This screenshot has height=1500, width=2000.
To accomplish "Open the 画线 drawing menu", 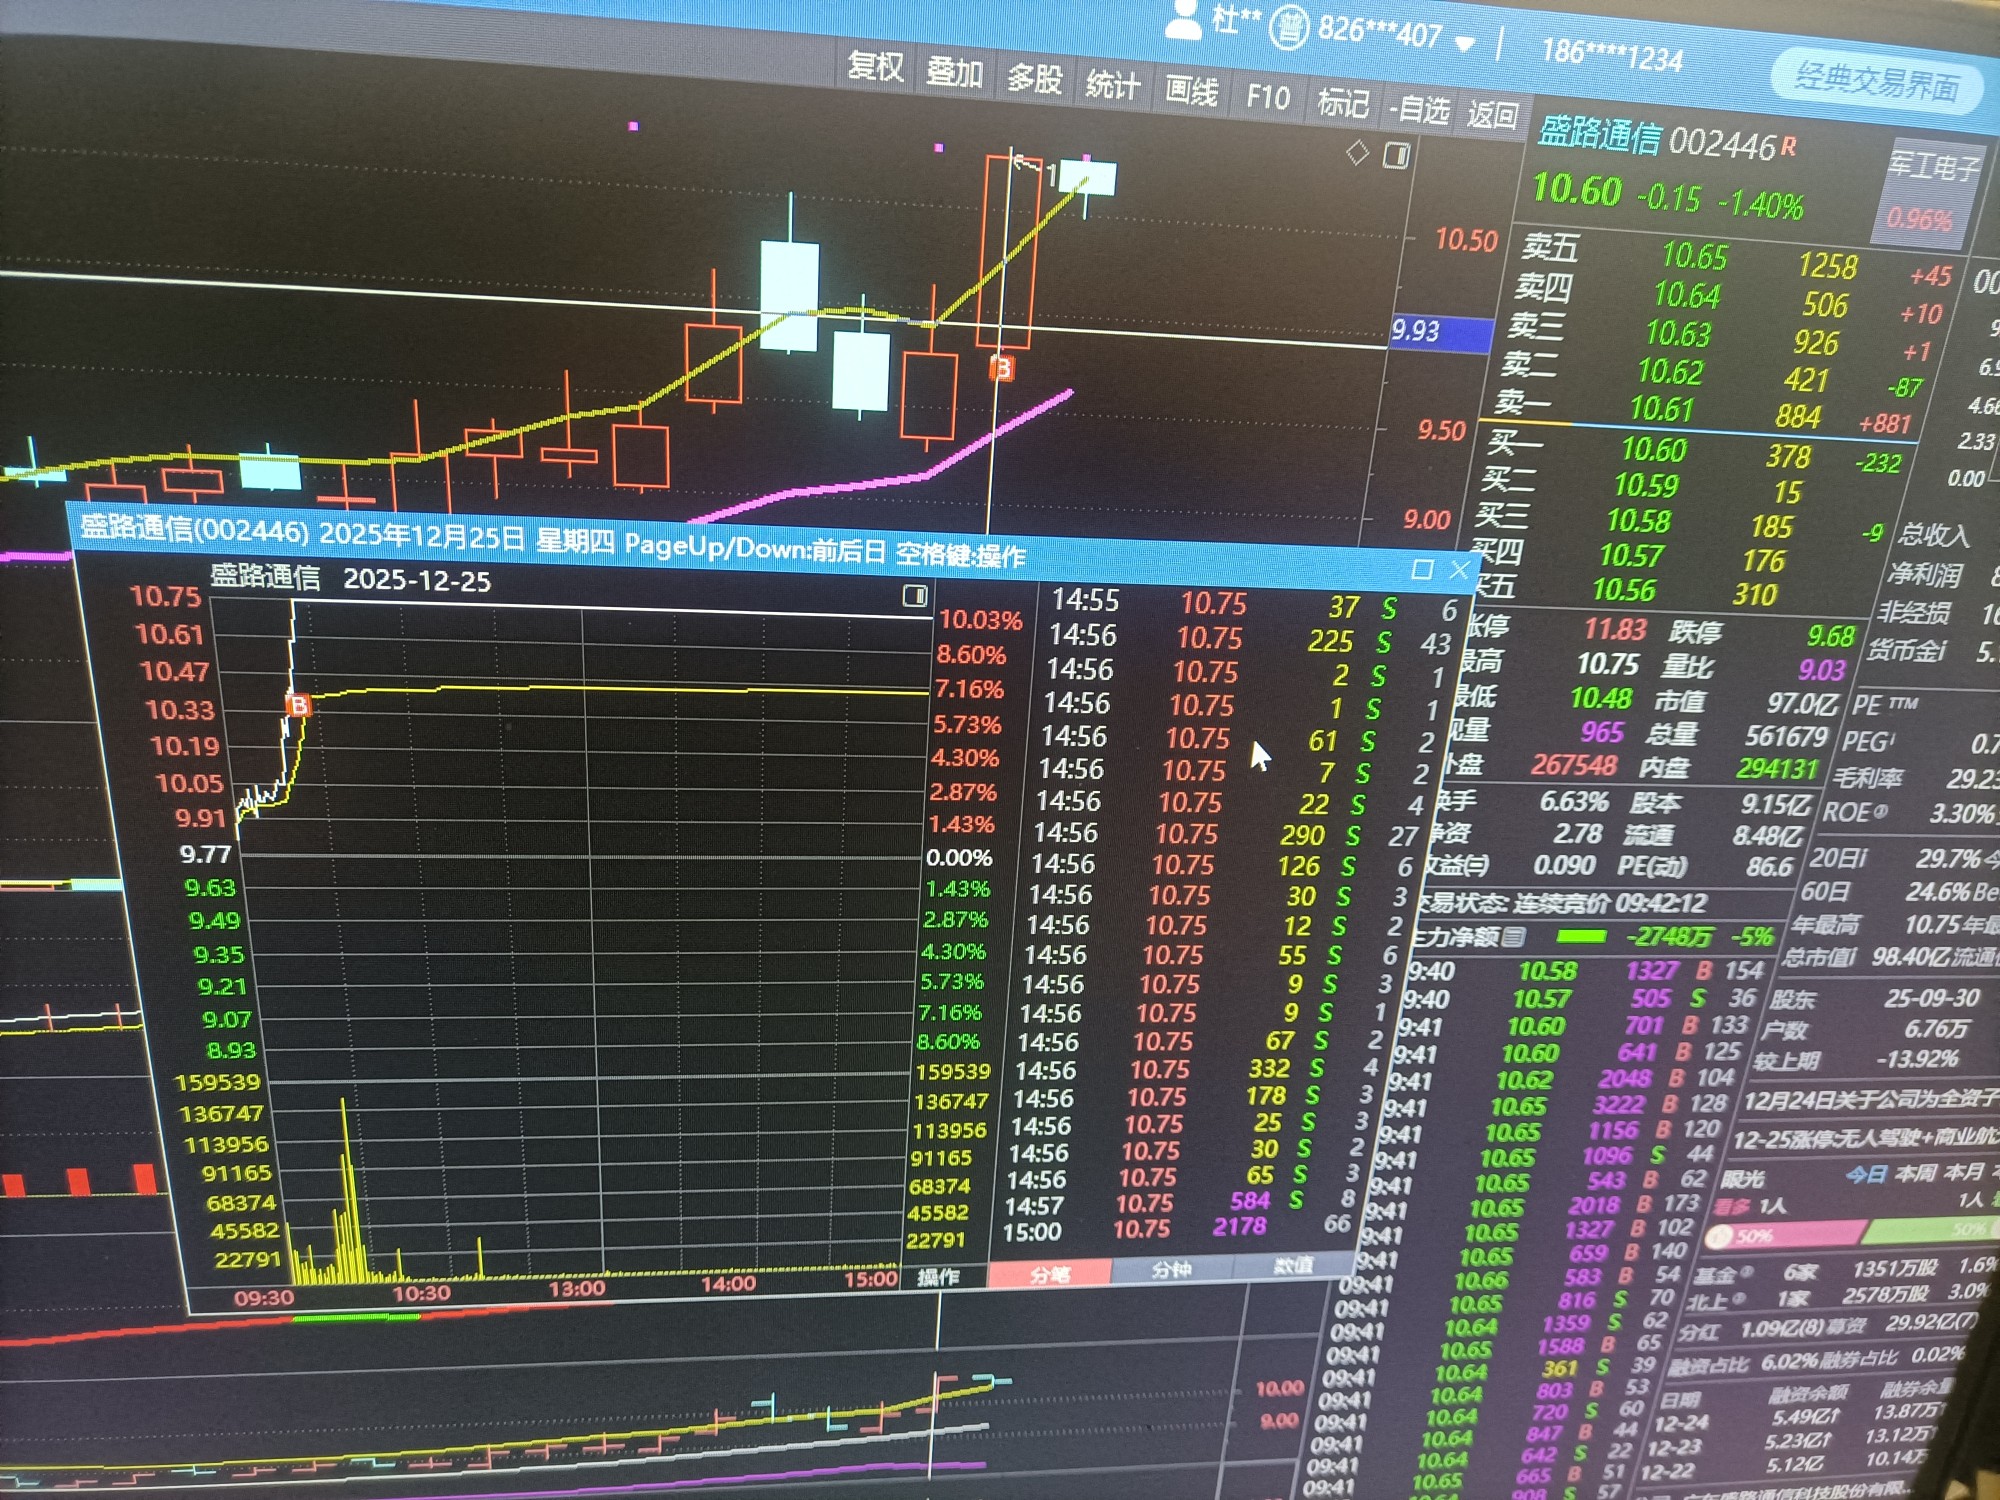I will click(1191, 92).
